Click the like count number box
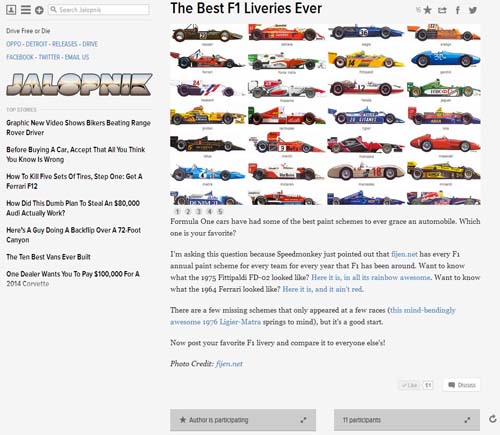 click(x=428, y=385)
